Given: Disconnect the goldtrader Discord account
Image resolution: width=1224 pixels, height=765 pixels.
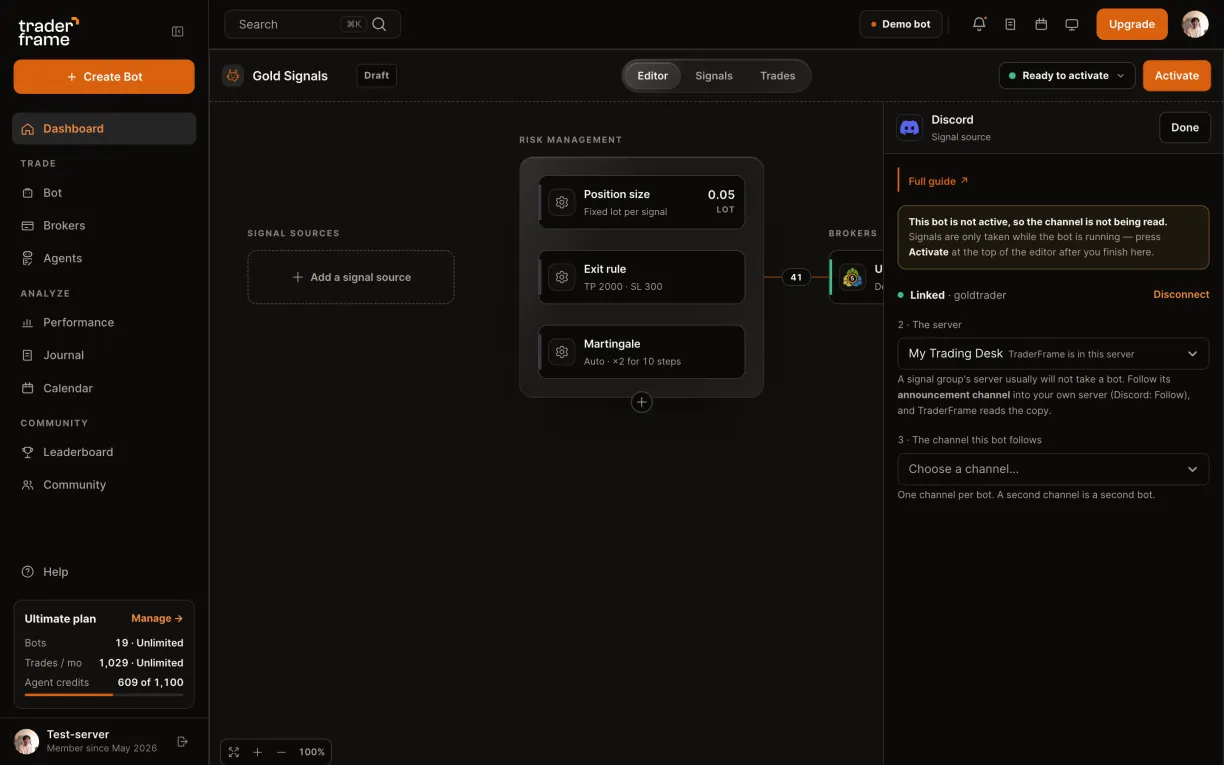Looking at the screenshot, I should [x=1181, y=295].
